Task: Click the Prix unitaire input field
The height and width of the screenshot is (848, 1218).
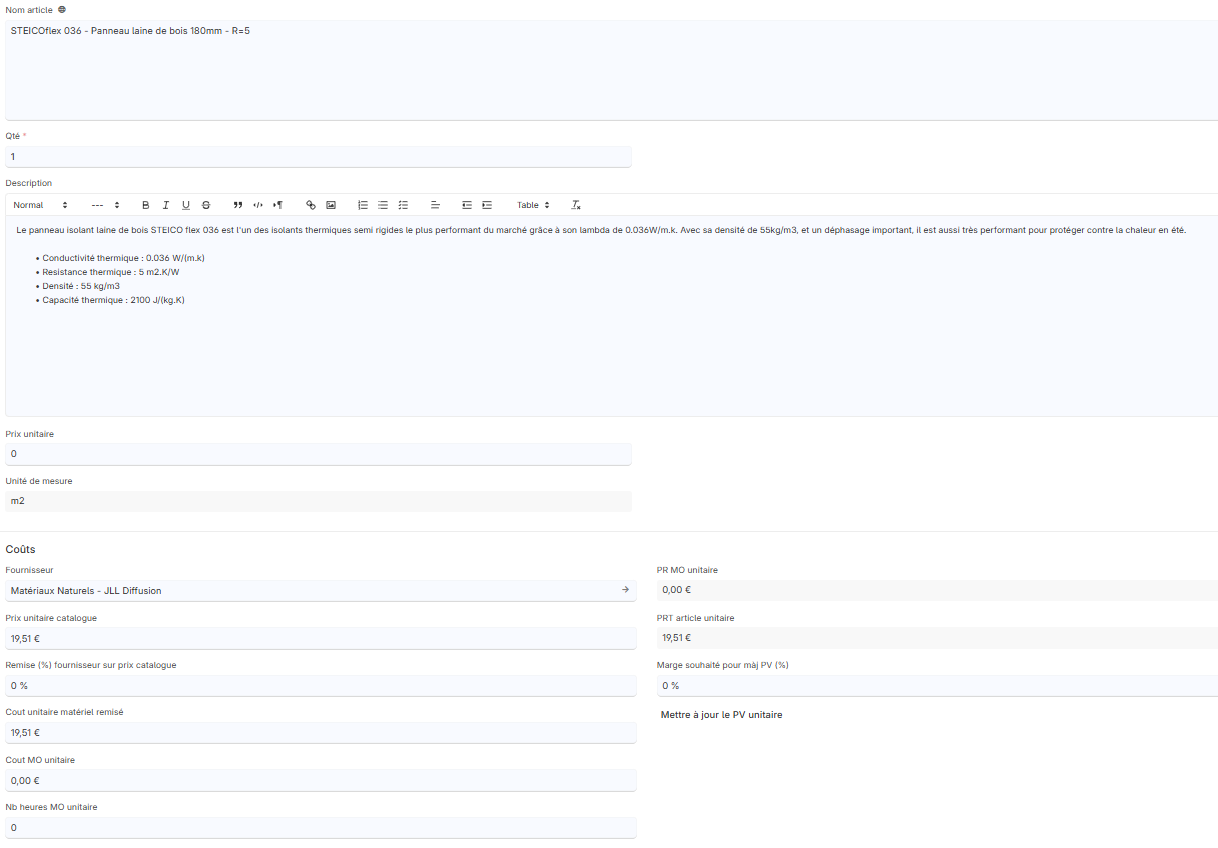Action: [318, 454]
